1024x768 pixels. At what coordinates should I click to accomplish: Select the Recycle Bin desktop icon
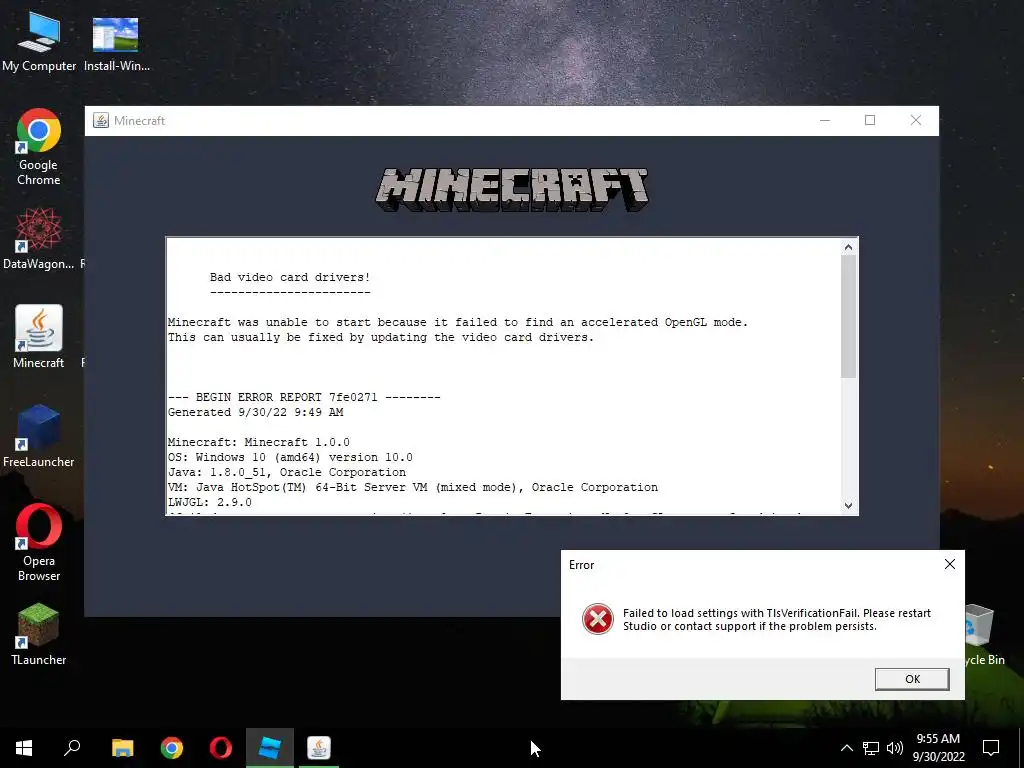click(984, 635)
